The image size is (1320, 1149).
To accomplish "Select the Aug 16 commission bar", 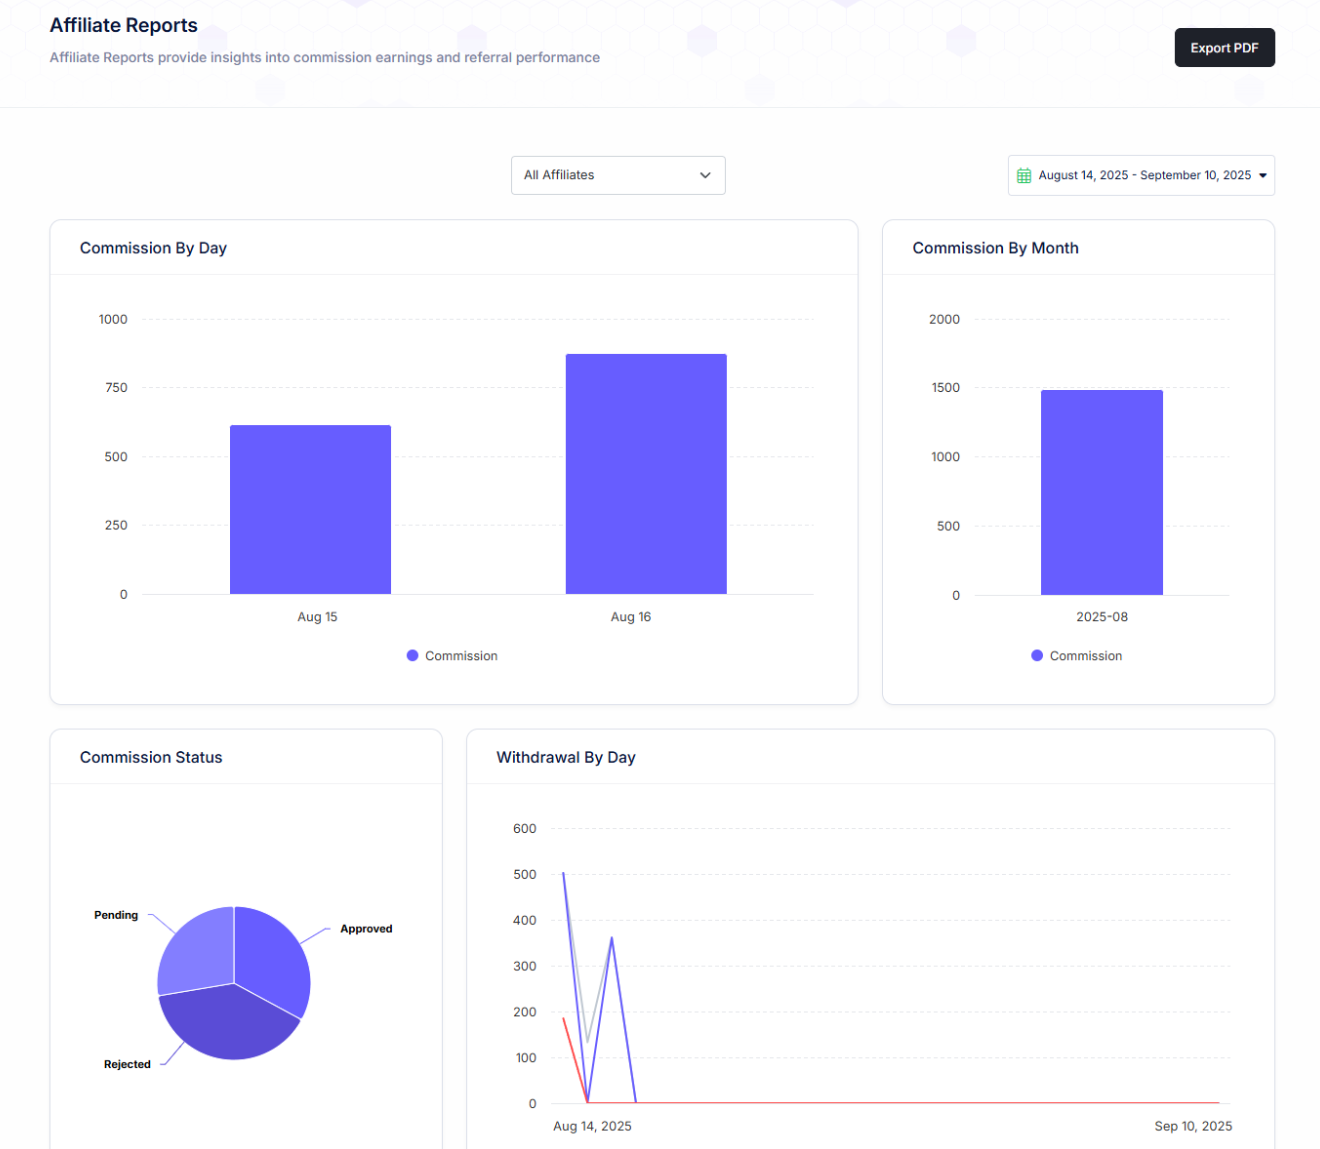I will 646,474.
